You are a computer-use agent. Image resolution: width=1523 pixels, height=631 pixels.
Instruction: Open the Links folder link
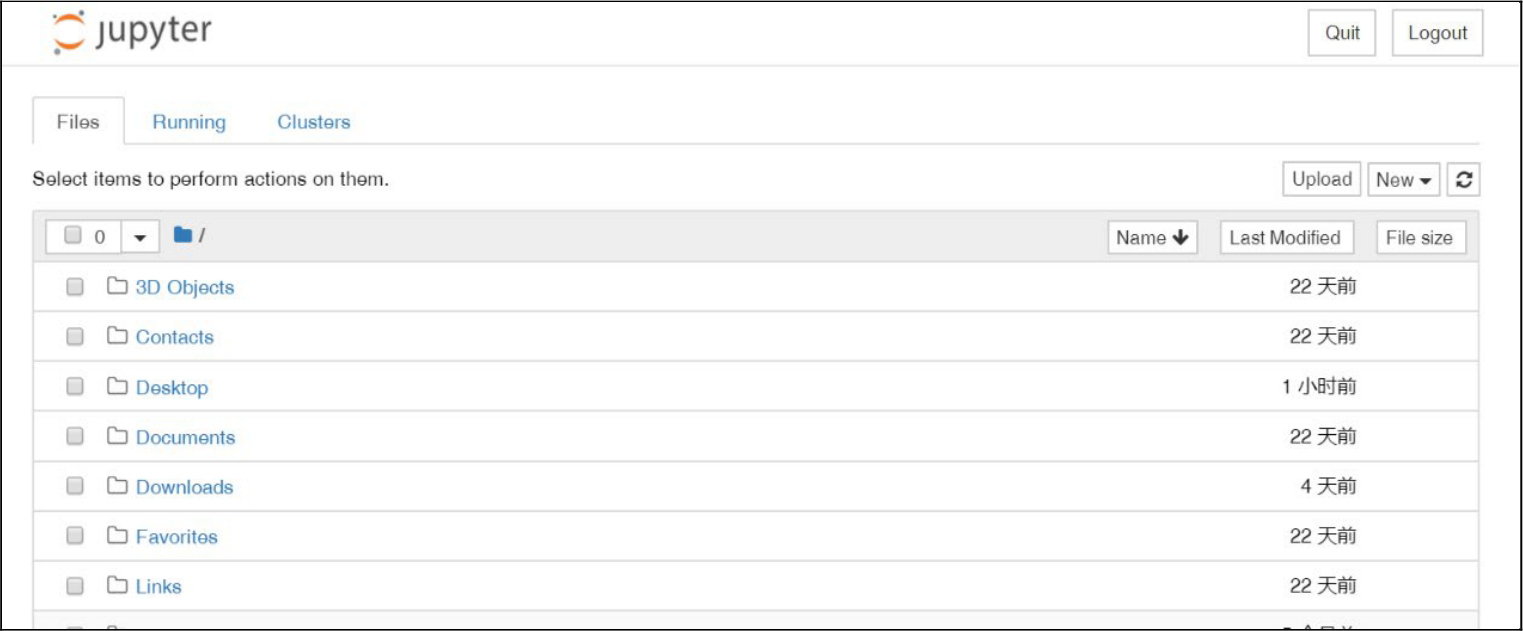[x=159, y=586]
